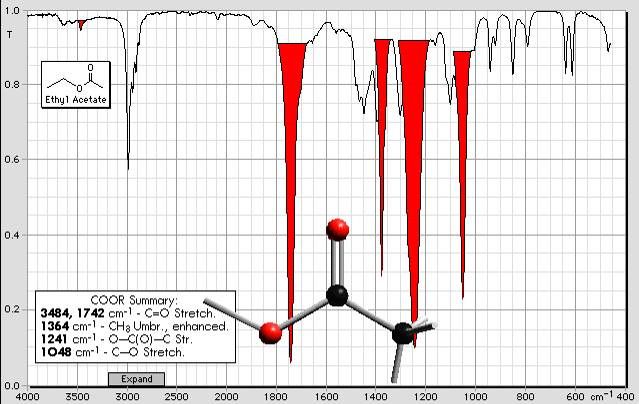639x404 pixels.
Task: Click the "COOR Summary:" heading
Action: point(134,300)
